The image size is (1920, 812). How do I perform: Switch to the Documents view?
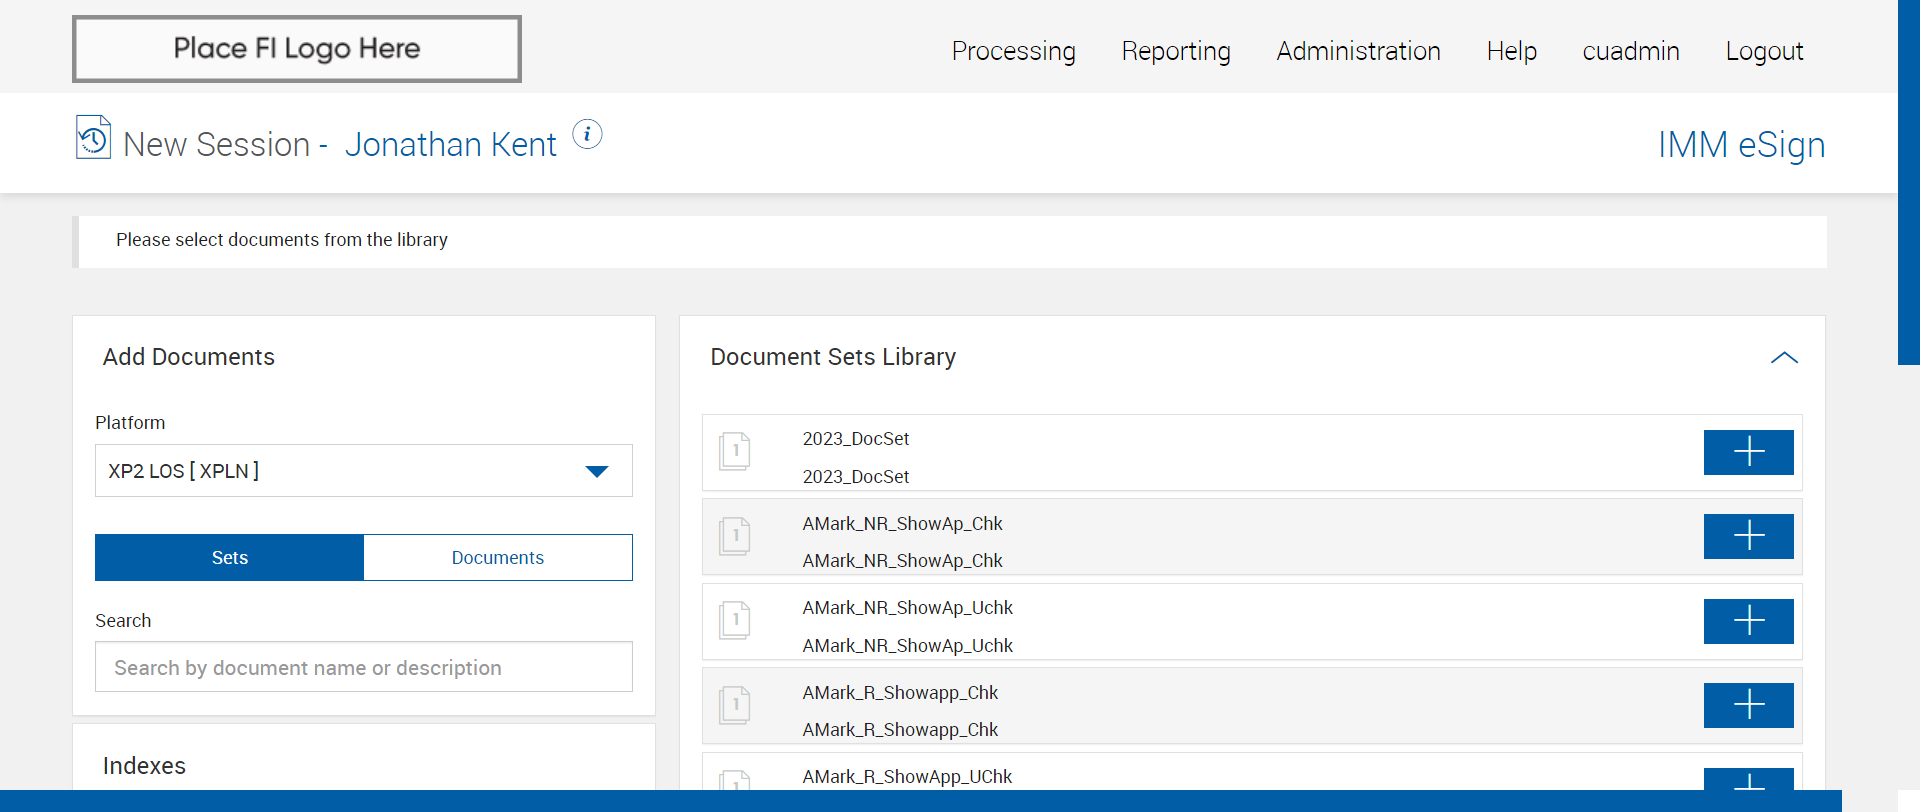[x=497, y=558]
